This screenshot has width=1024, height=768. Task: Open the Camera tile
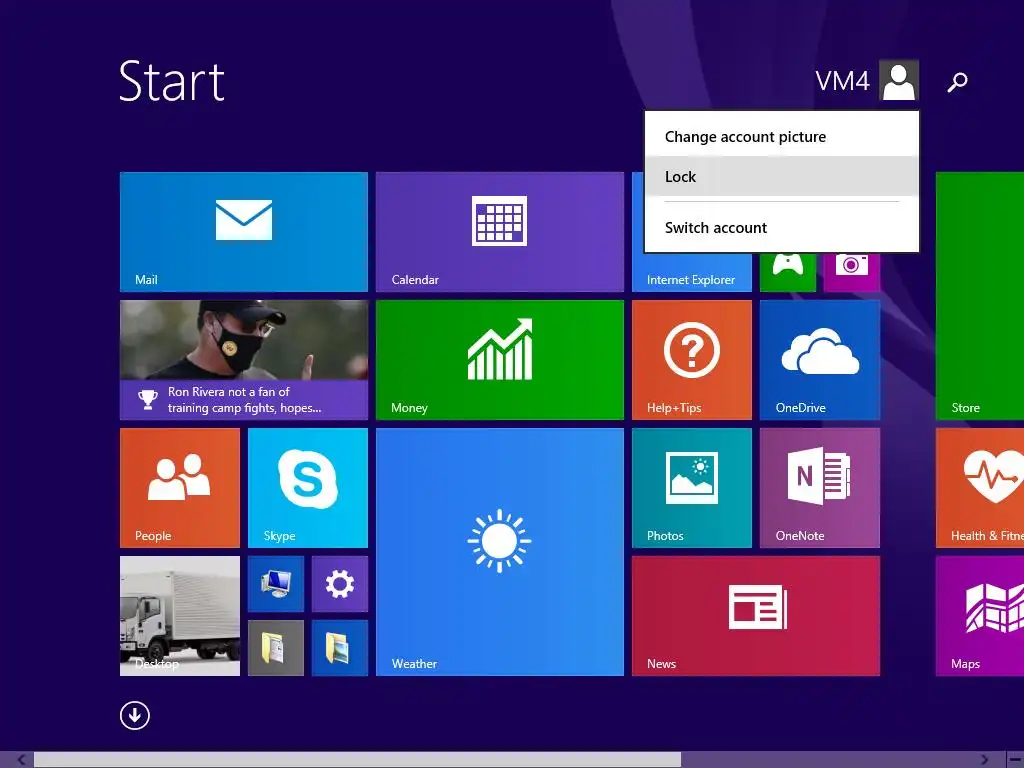[x=852, y=272]
